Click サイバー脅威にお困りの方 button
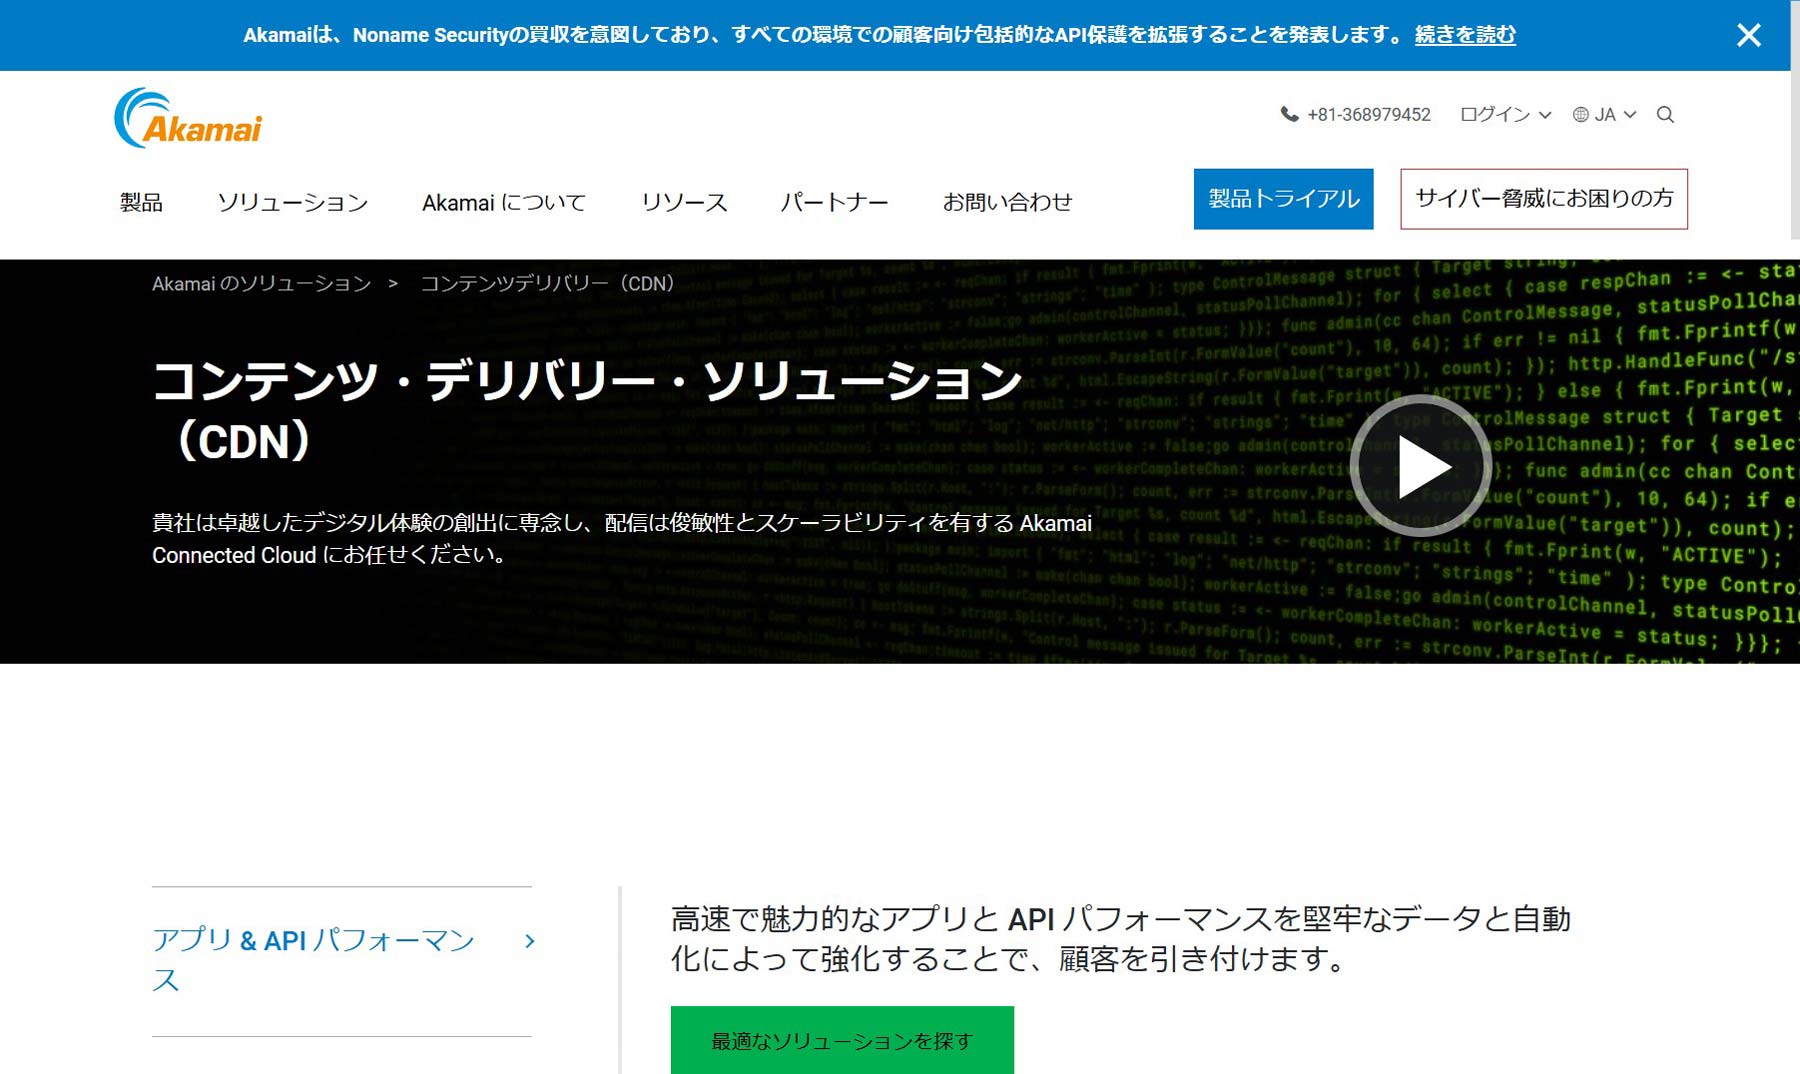1800x1074 pixels. point(1544,199)
